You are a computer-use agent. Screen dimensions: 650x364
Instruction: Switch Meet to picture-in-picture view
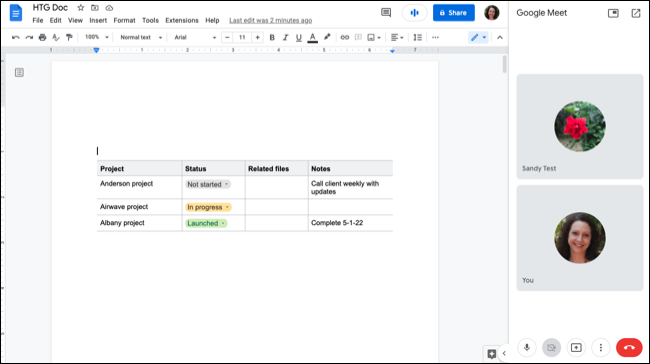[x=613, y=13]
